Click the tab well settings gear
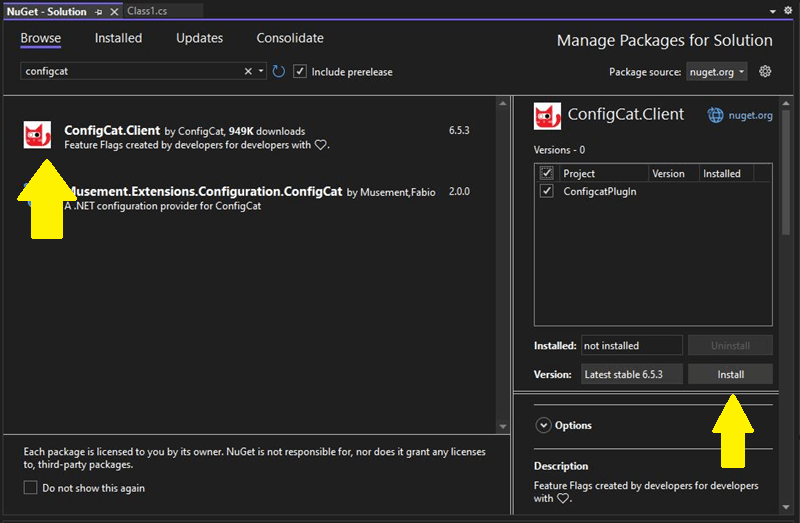This screenshot has height=523, width=800. tap(788, 11)
